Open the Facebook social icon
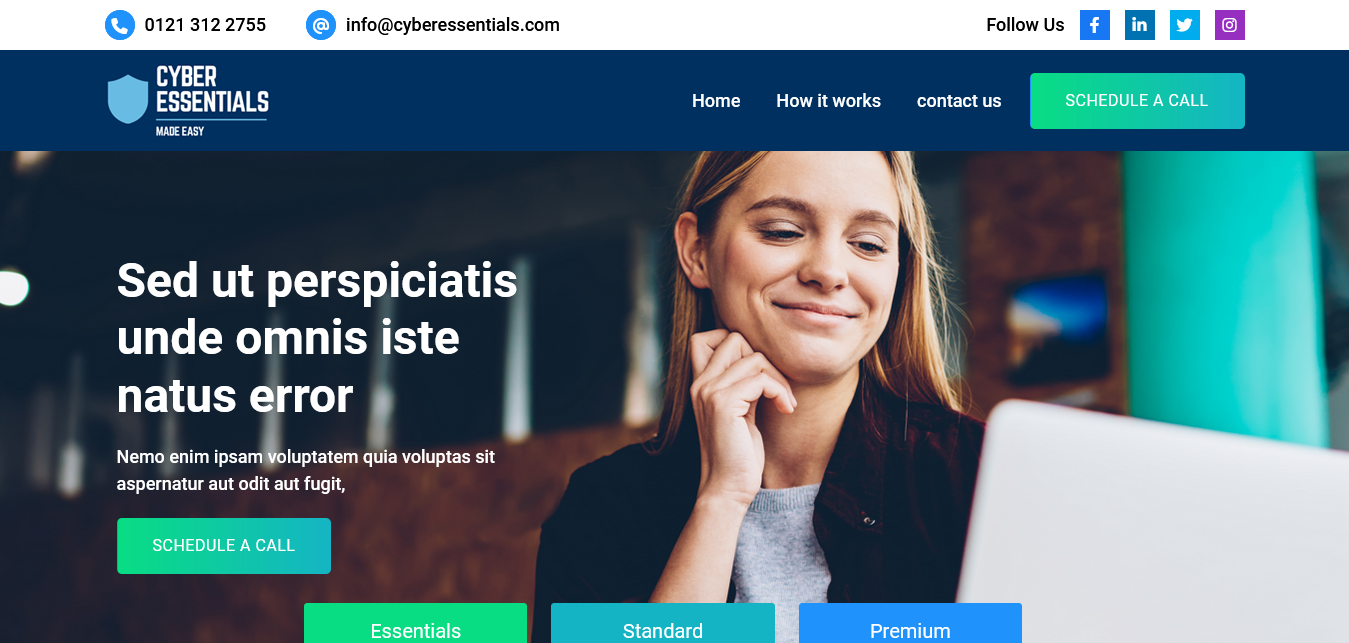1349x643 pixels. coord(1095,25)
